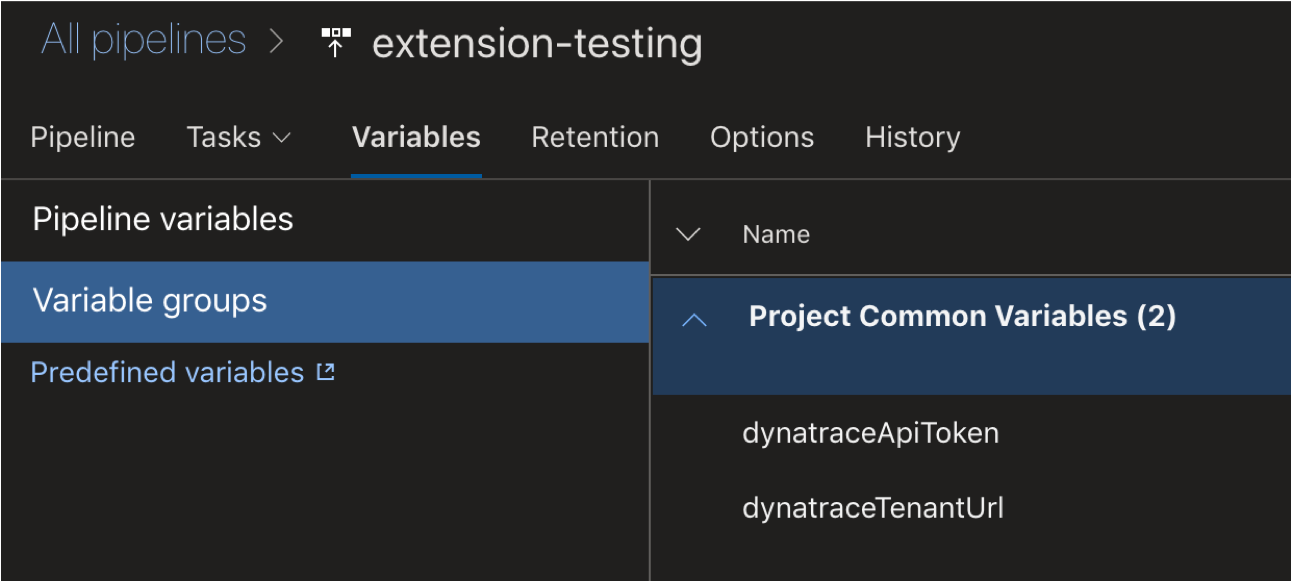Image resolution: width=1291 pixels, height=581 pixels.
Task: Click the release pipeline icon beside extension-testing
Action: coord(336,43)
